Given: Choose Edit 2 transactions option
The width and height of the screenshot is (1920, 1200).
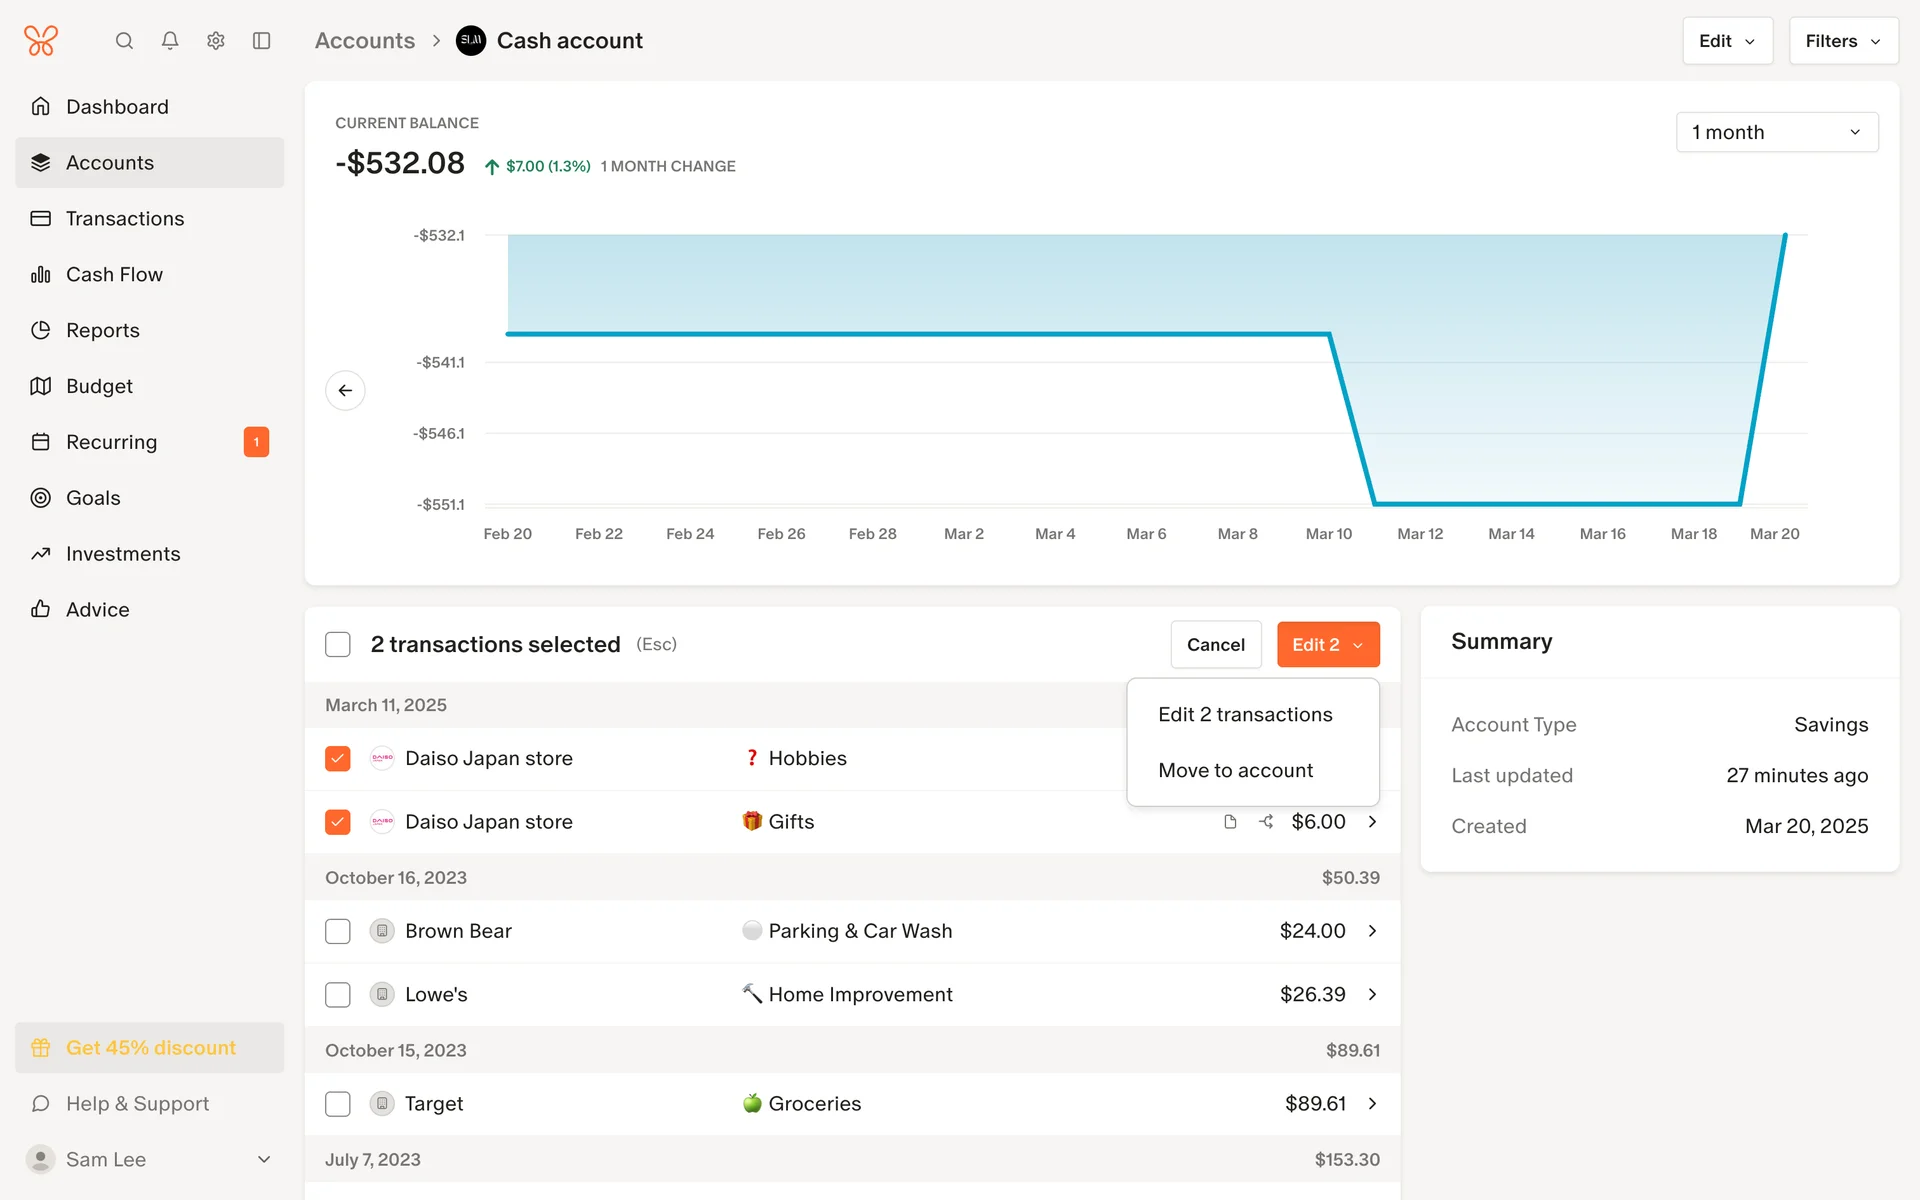Looking at the screenshot, I should 1245,714.
